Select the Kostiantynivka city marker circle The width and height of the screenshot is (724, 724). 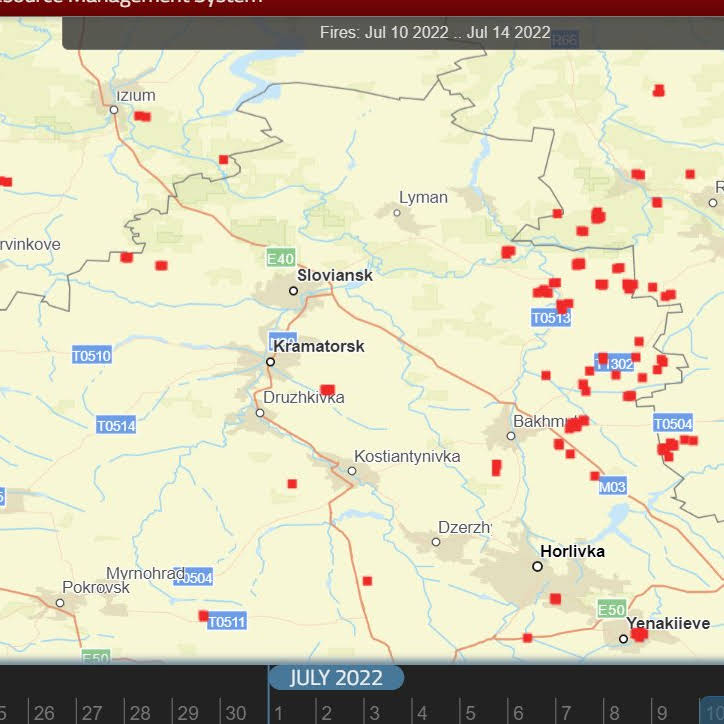pyautogui.click(x=352, y=471)
